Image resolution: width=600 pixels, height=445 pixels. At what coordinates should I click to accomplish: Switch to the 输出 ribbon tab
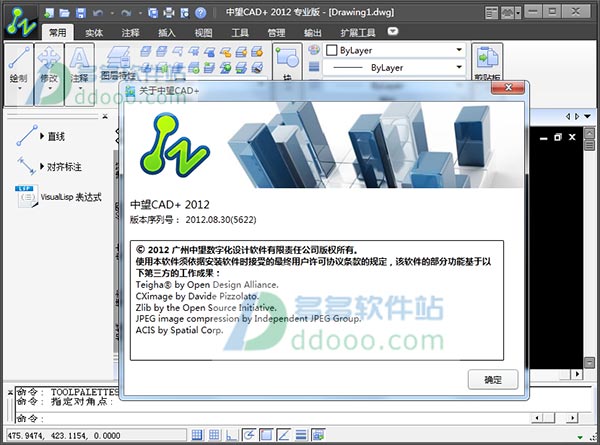tap(313, 33)
